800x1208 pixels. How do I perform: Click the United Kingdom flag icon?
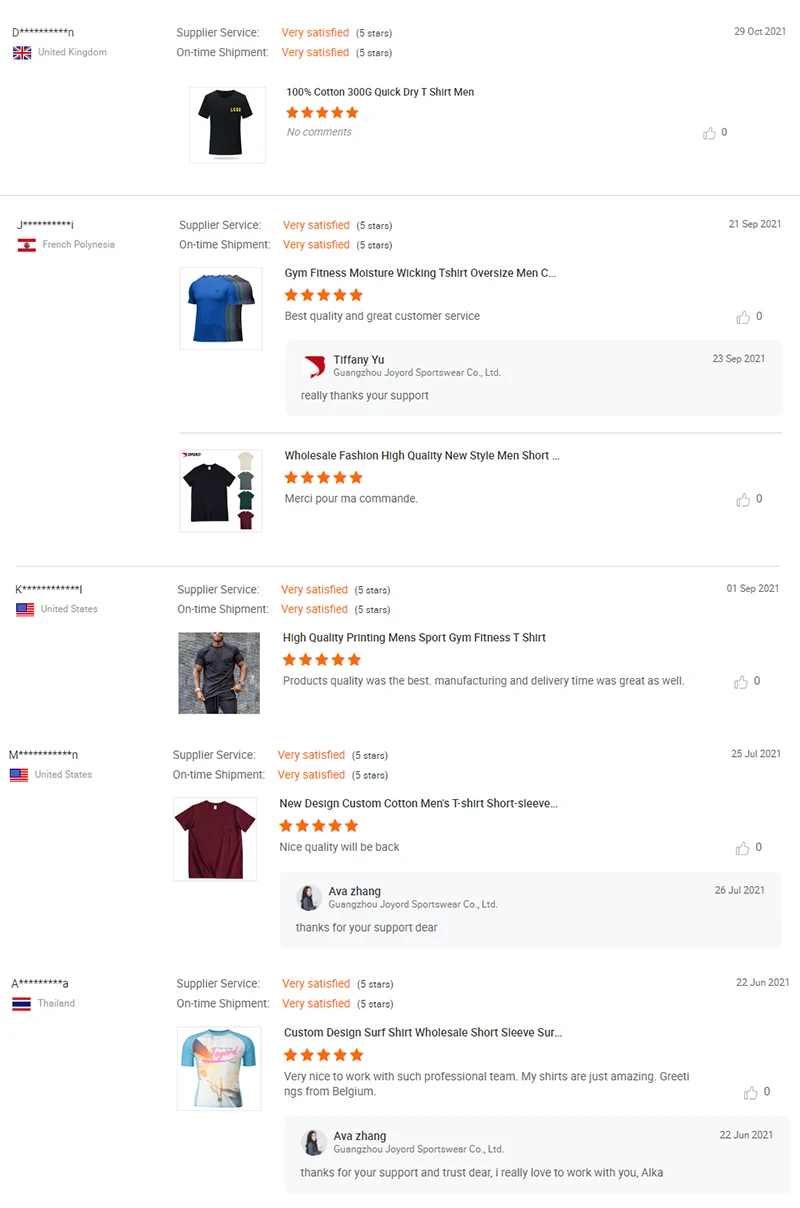tap(22, 53)
